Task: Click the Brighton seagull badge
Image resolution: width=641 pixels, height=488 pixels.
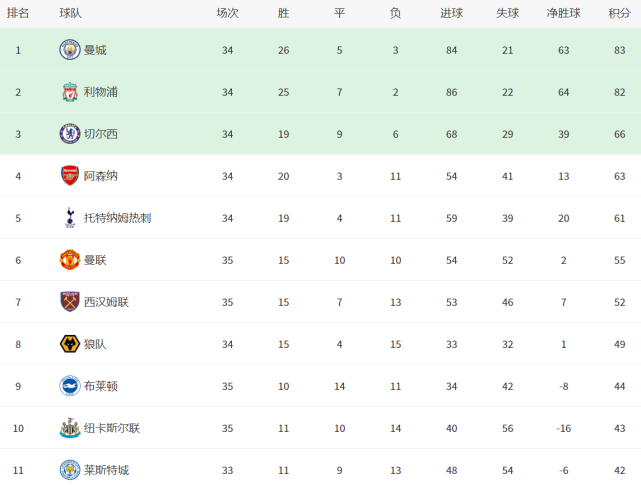Action: click(70, 386)
